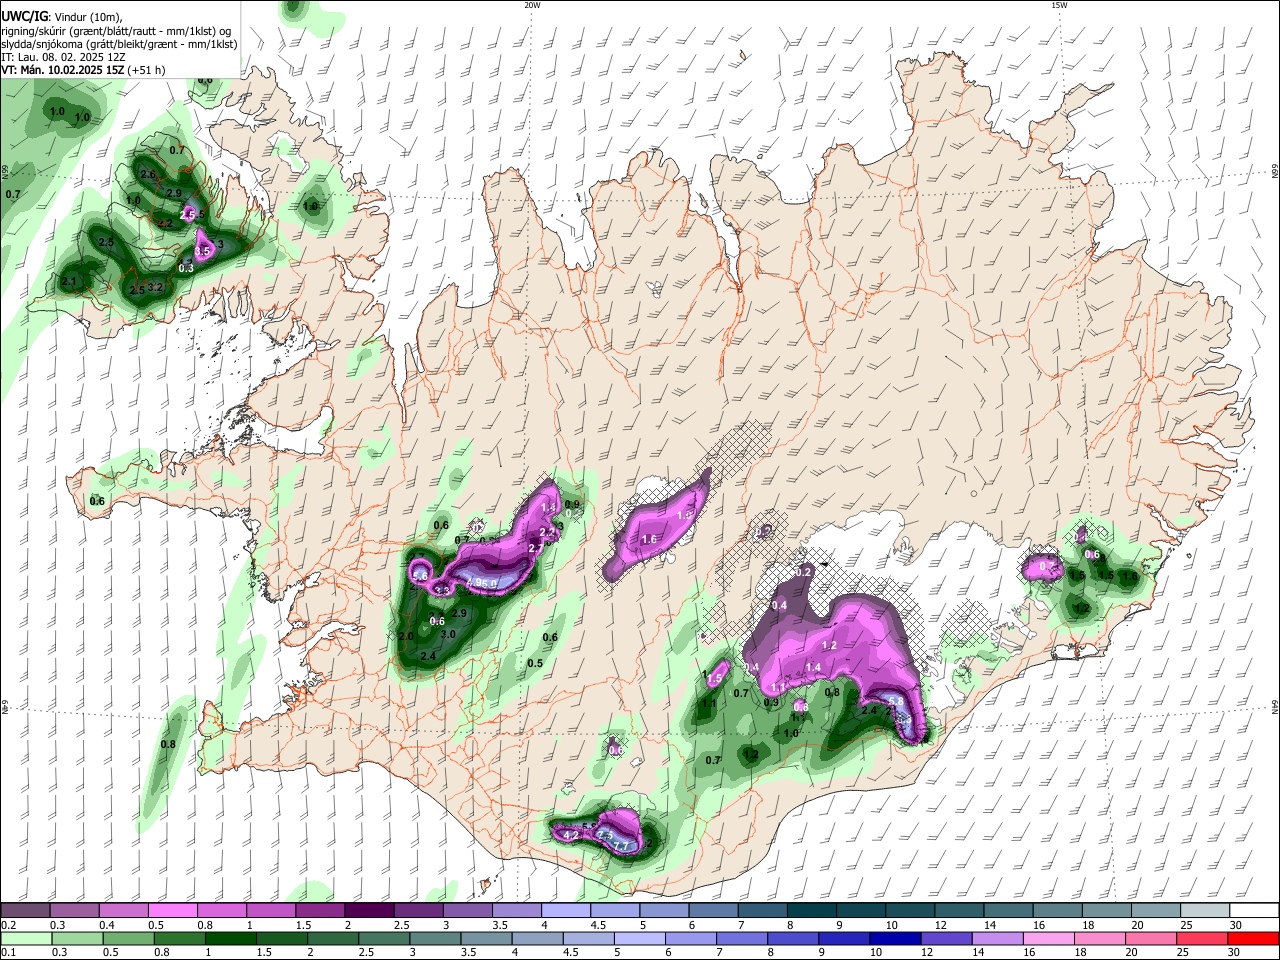Click the '2.1' value in the Westfjords
Viewport: 1280px width, 960px height.
click(x=68, y=282)
